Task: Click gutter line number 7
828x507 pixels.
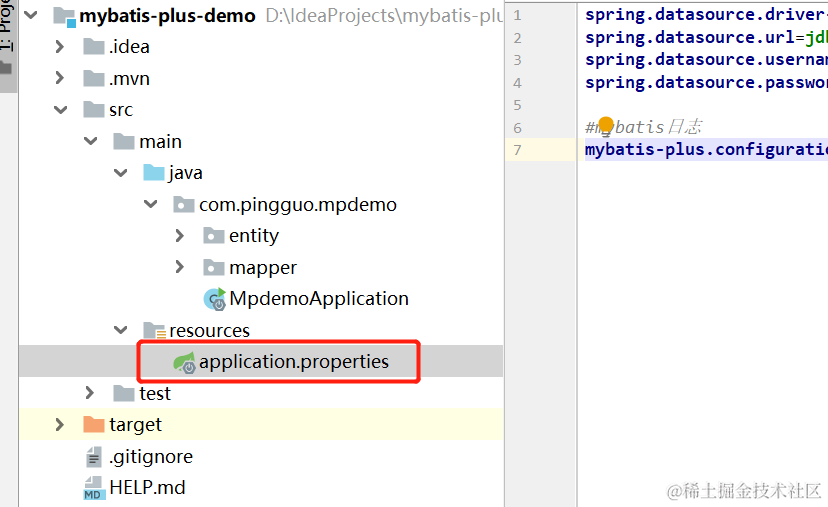Action: pyautogui.click(x=518, y=151)
